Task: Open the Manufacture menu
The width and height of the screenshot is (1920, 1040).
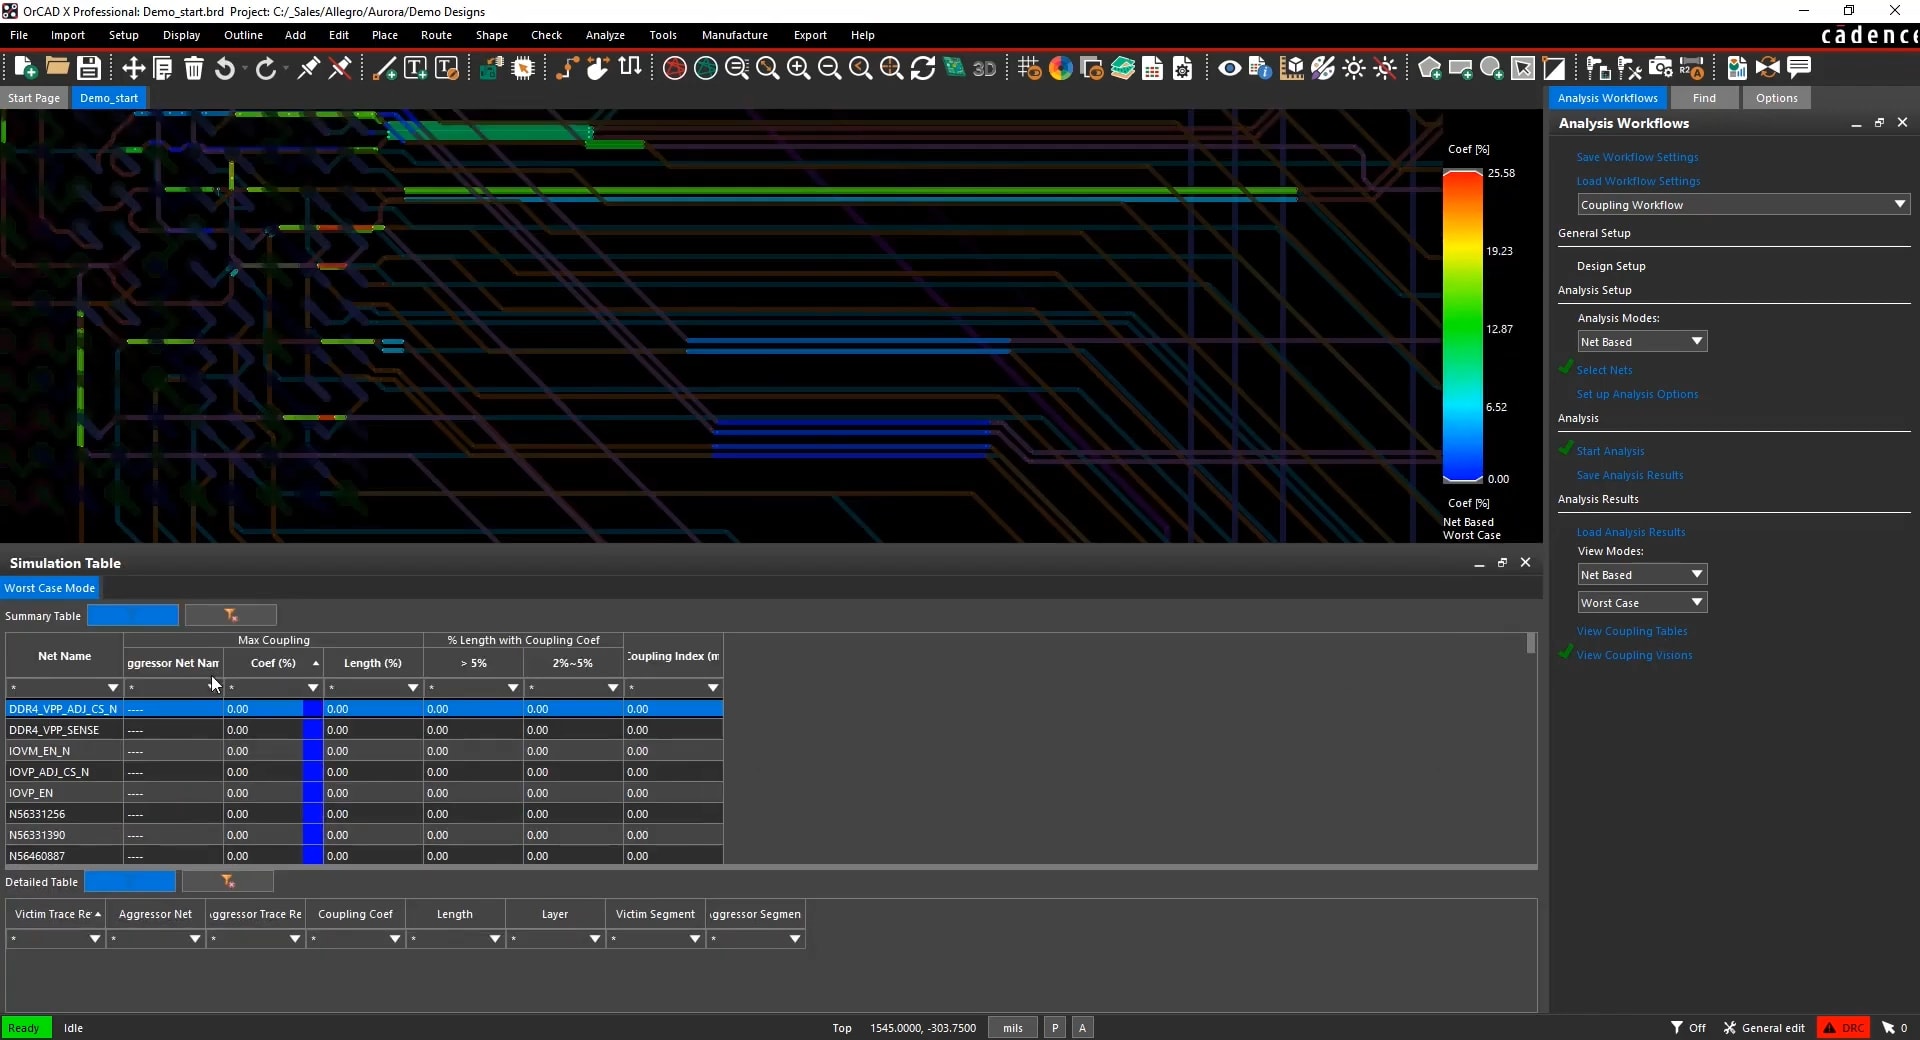Action: [735, 35]
